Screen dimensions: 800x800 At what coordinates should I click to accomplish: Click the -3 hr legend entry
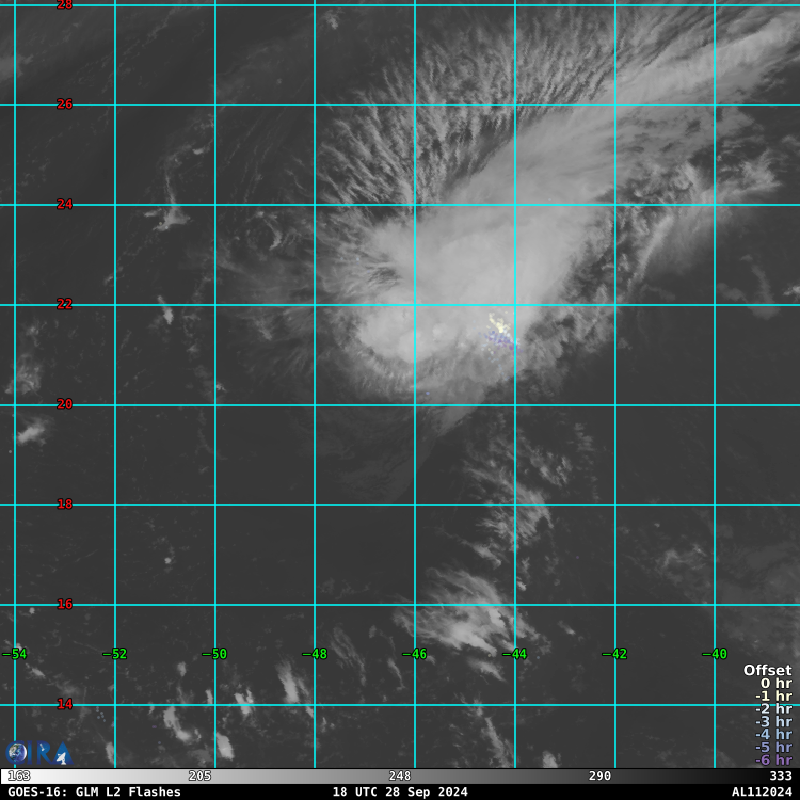tap(773, 721)
